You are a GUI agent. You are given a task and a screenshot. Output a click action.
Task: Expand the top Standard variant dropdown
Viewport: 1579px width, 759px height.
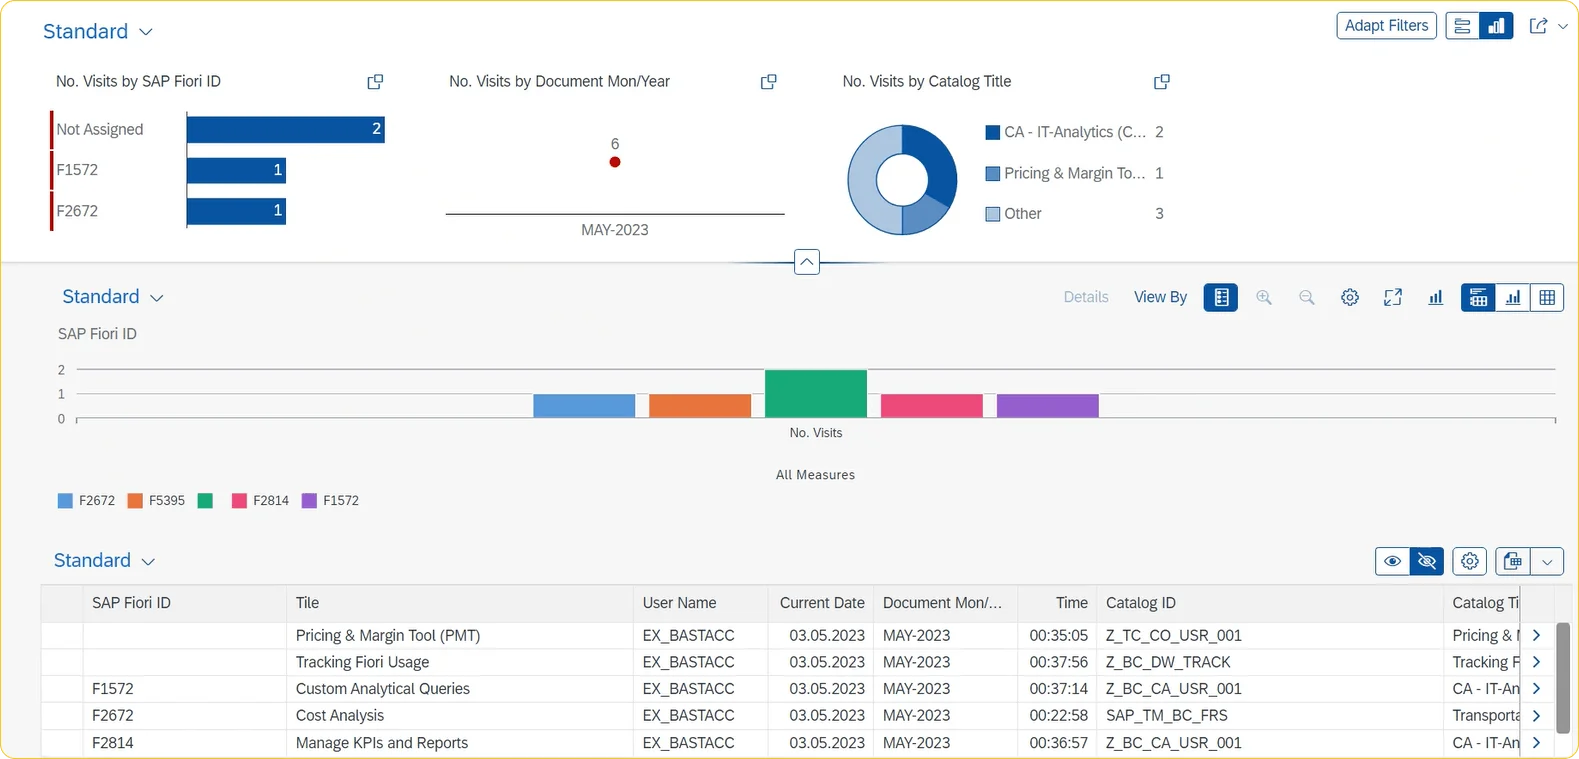pyautogui.click(x=146, y=32)
